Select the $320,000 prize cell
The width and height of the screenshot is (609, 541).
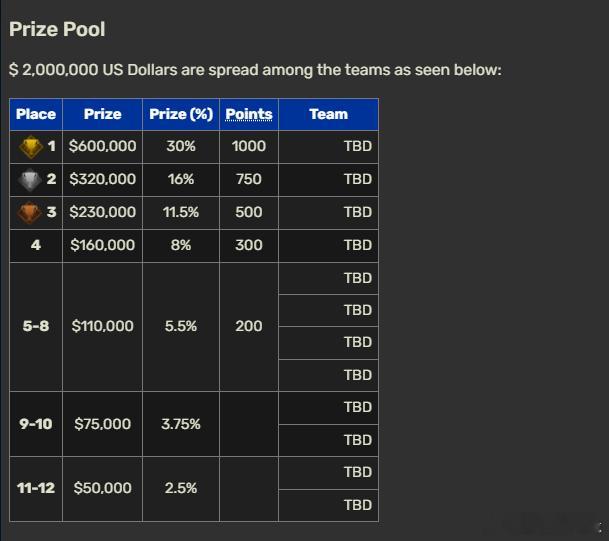click(x=103, y=179)
